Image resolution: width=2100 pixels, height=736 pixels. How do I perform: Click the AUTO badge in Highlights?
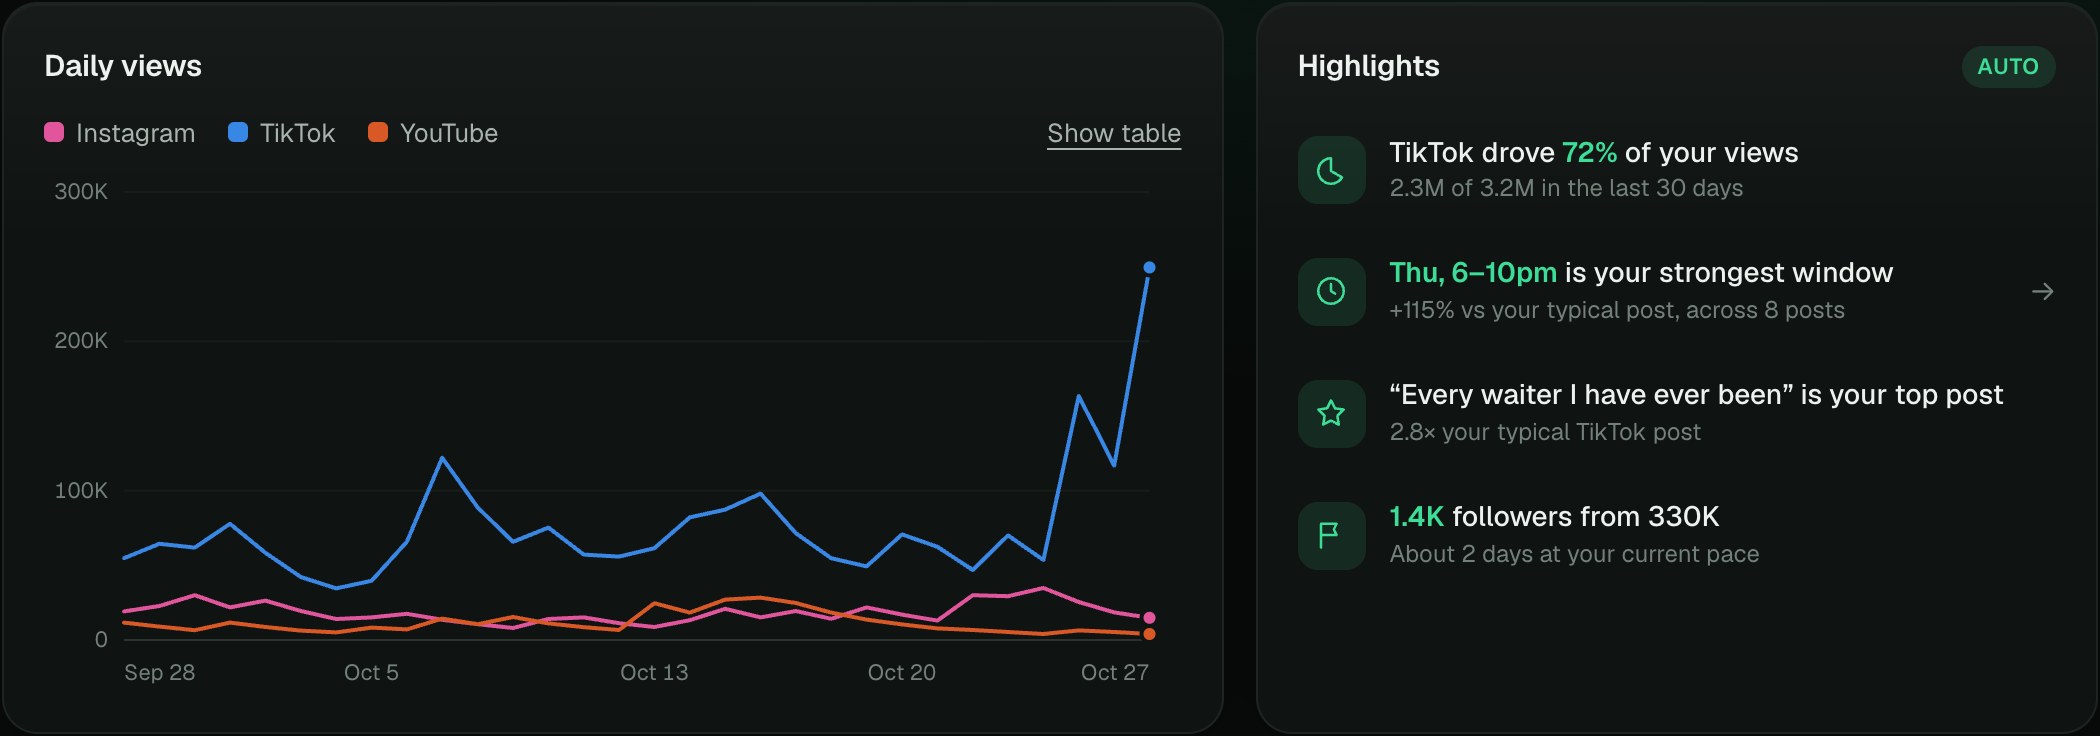2008,67
